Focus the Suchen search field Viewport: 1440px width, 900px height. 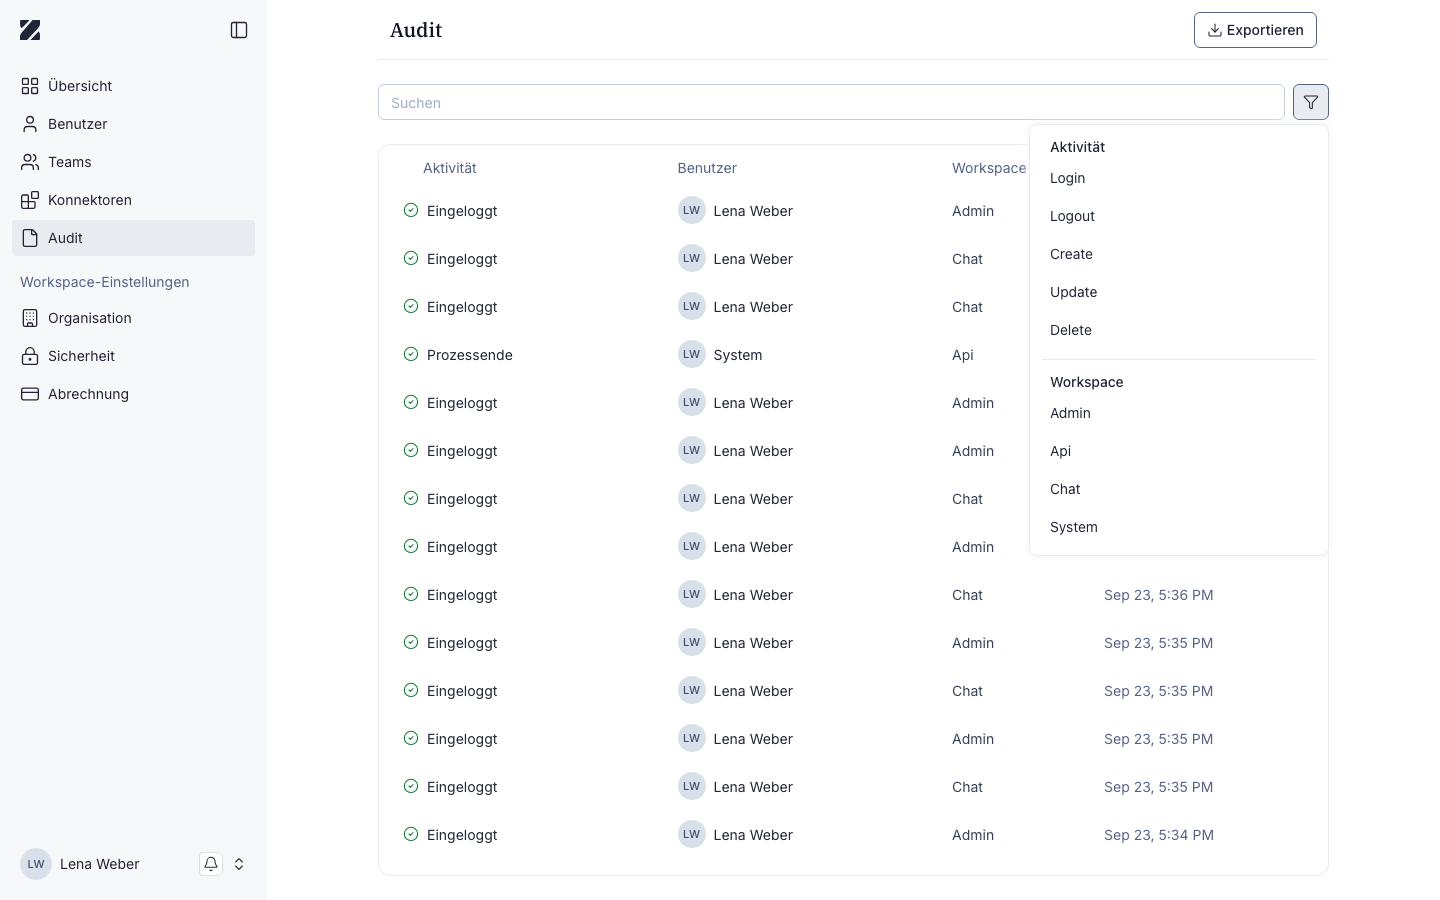coord(831,102)
